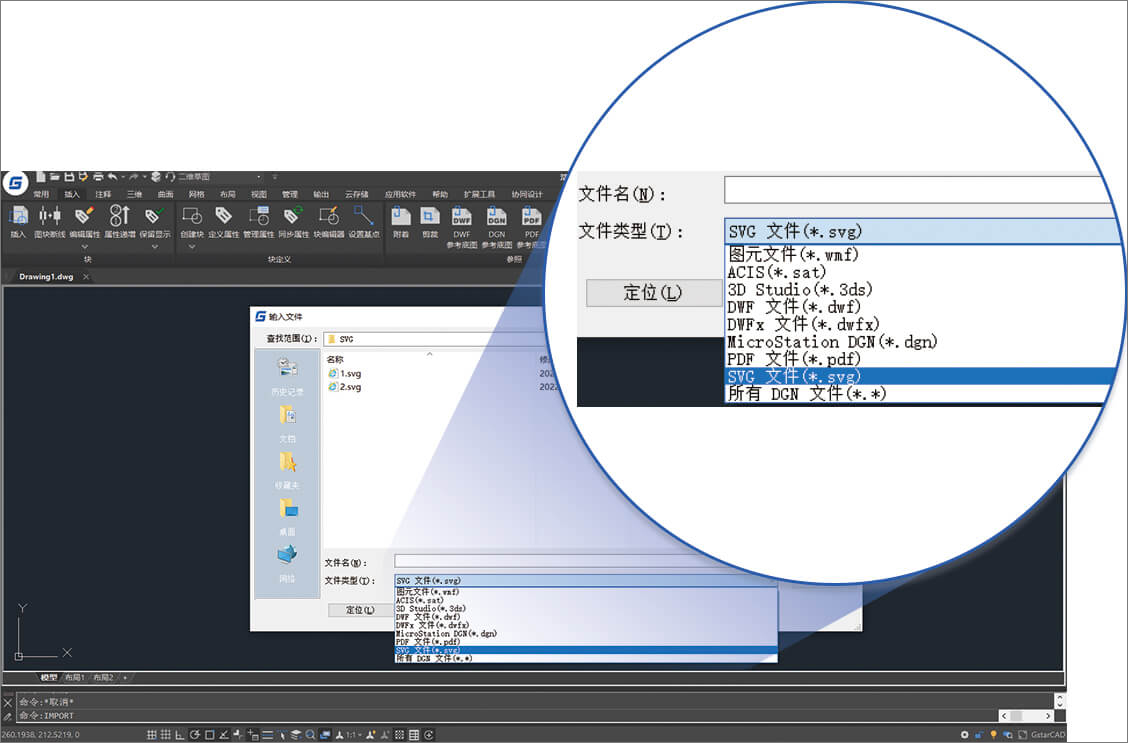This screenshot has height=743, width=1128.
Task: Open the 二维草图 workspace dropdown
Action: [219, 177]
